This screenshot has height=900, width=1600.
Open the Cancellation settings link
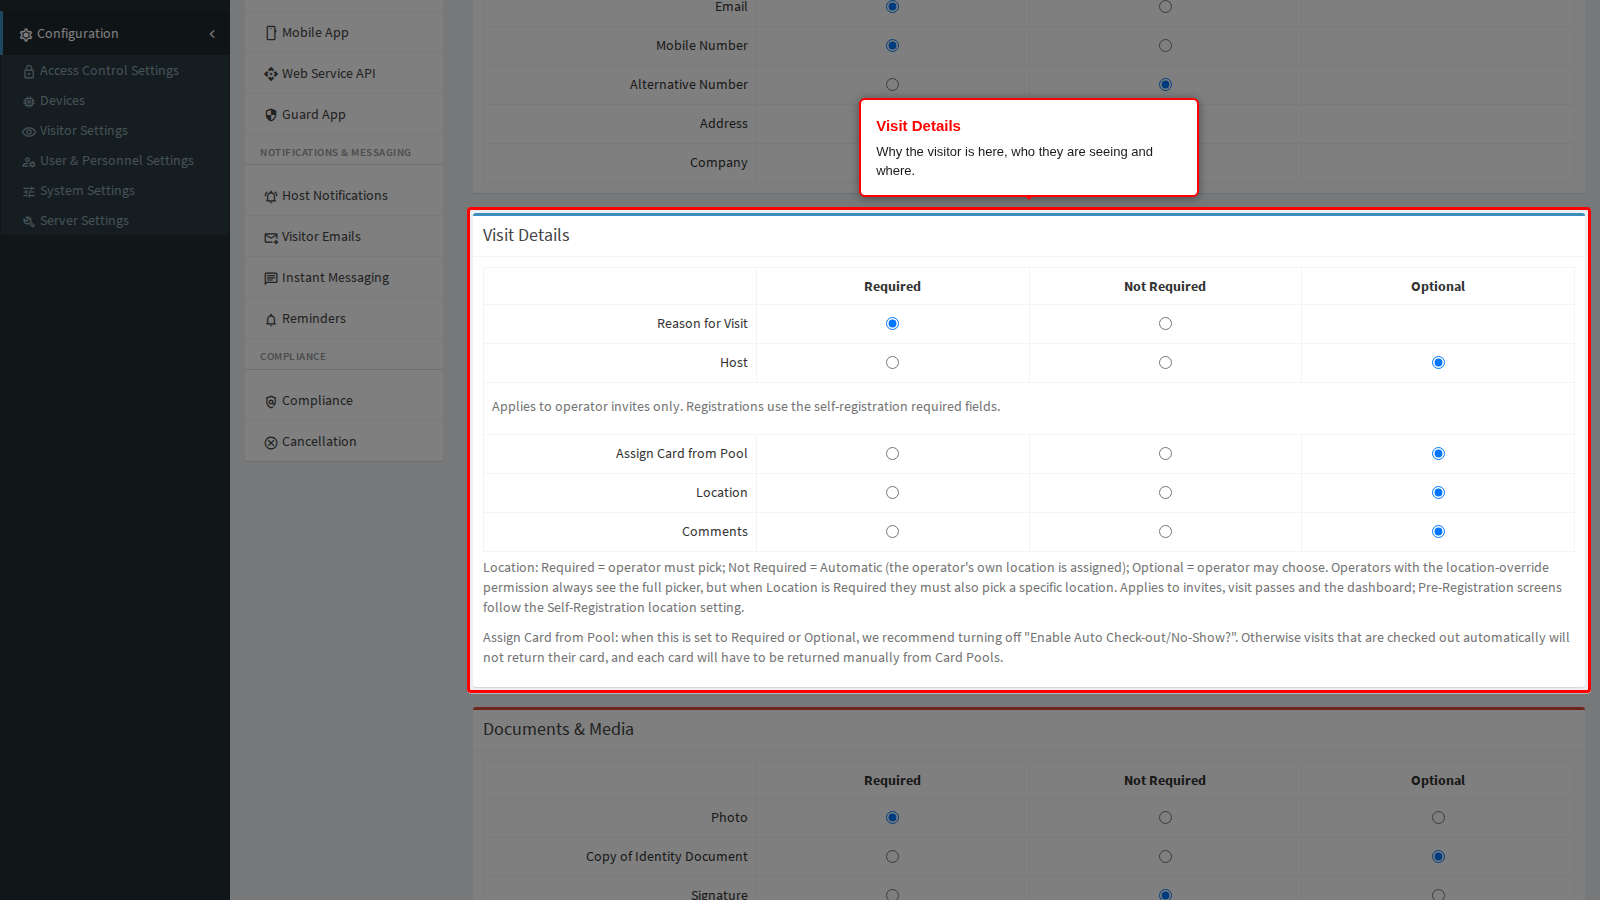click(x=319, y=442)
